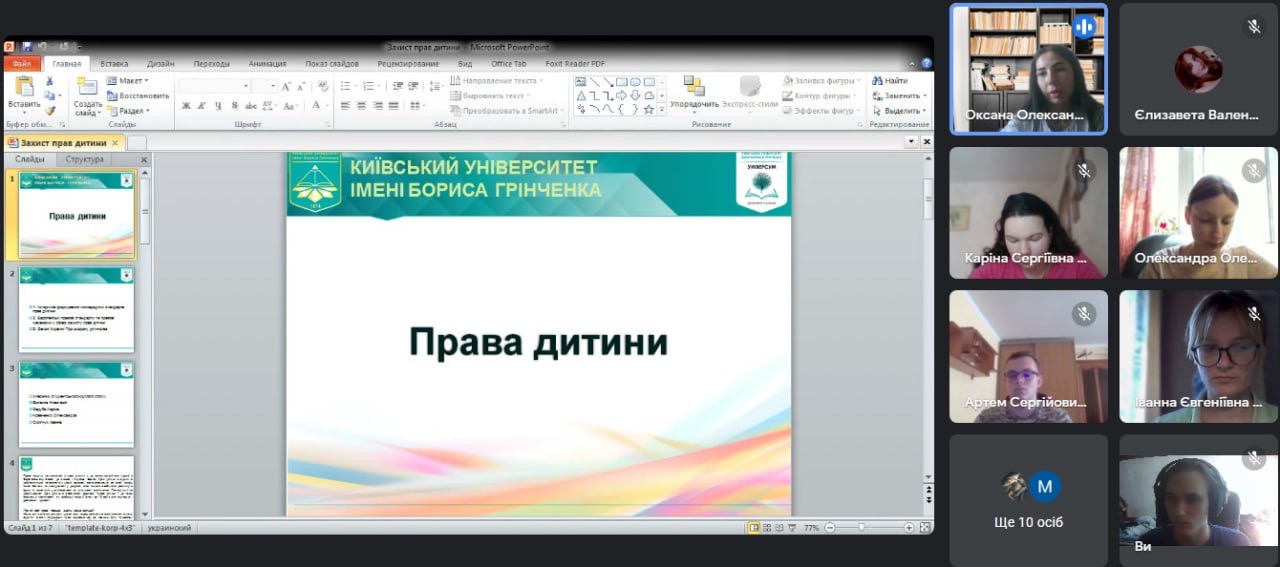Switch to the Дизайн ribbon tab
The image size is (1280, 567).
pos(160,63)
